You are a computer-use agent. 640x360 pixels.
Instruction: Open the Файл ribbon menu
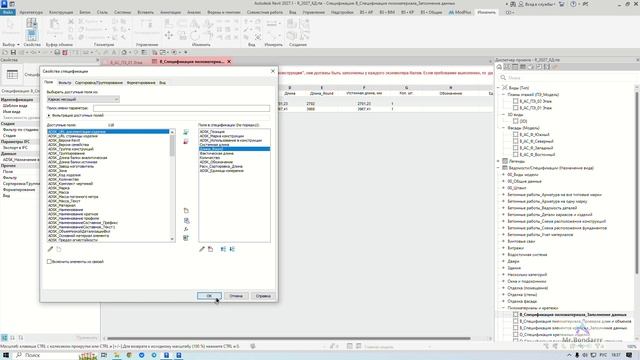coord(8,13)
